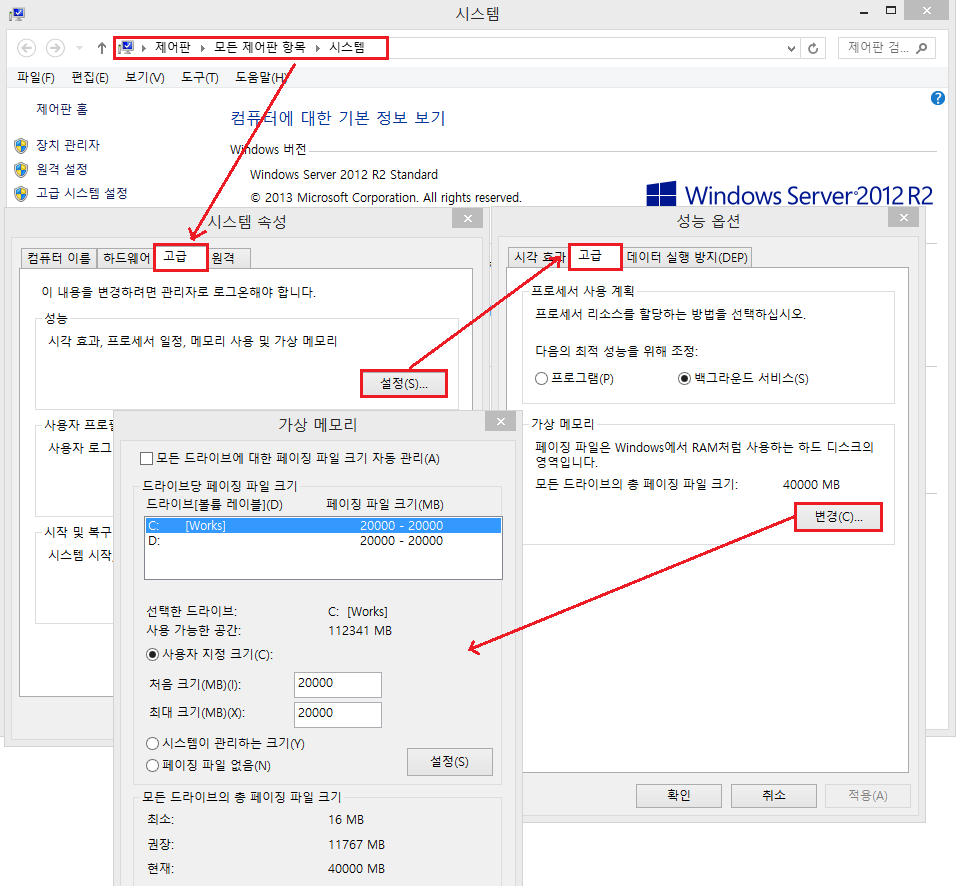Click 변경(C)... button for virtual memory

click(x=838, y=517)
